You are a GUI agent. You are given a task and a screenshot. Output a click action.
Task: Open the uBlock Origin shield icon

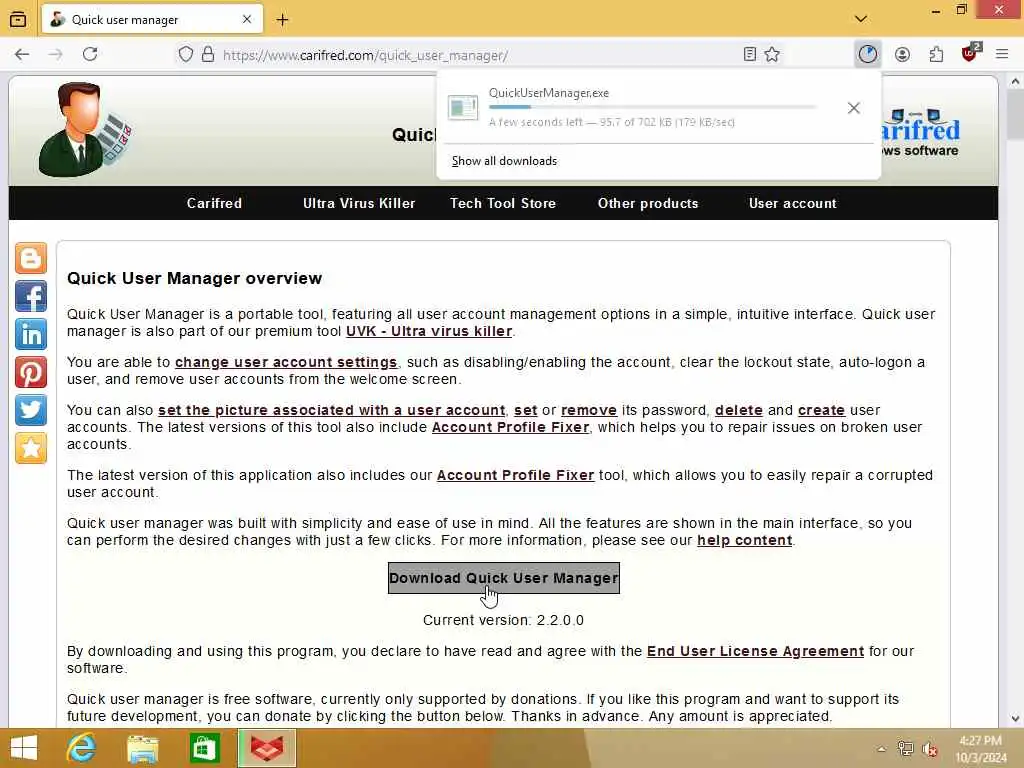click(970, 54)
